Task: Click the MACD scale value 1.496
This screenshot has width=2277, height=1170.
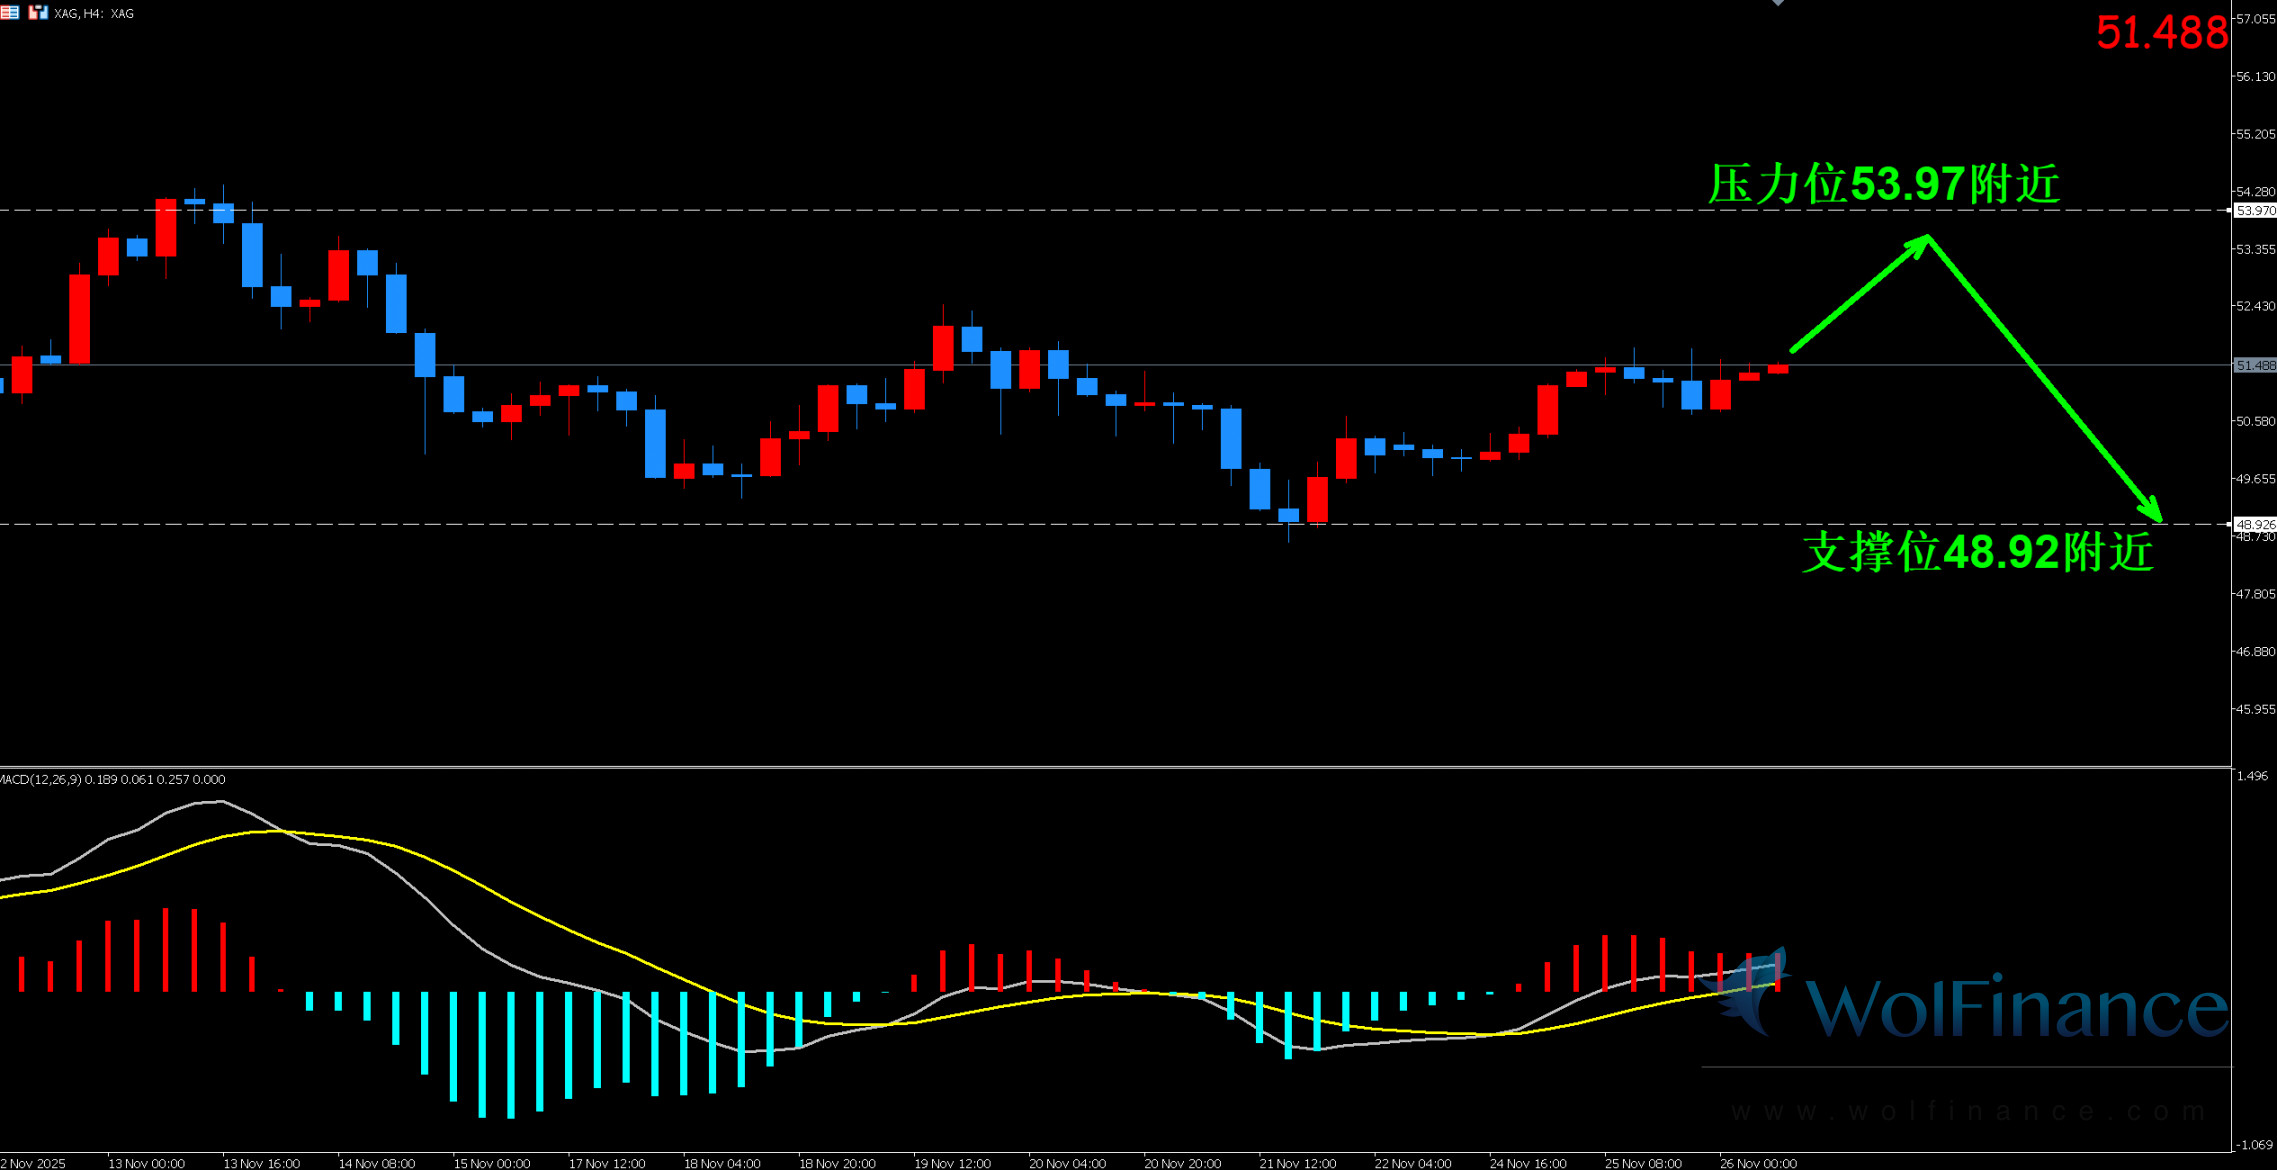Action: 2251,776
